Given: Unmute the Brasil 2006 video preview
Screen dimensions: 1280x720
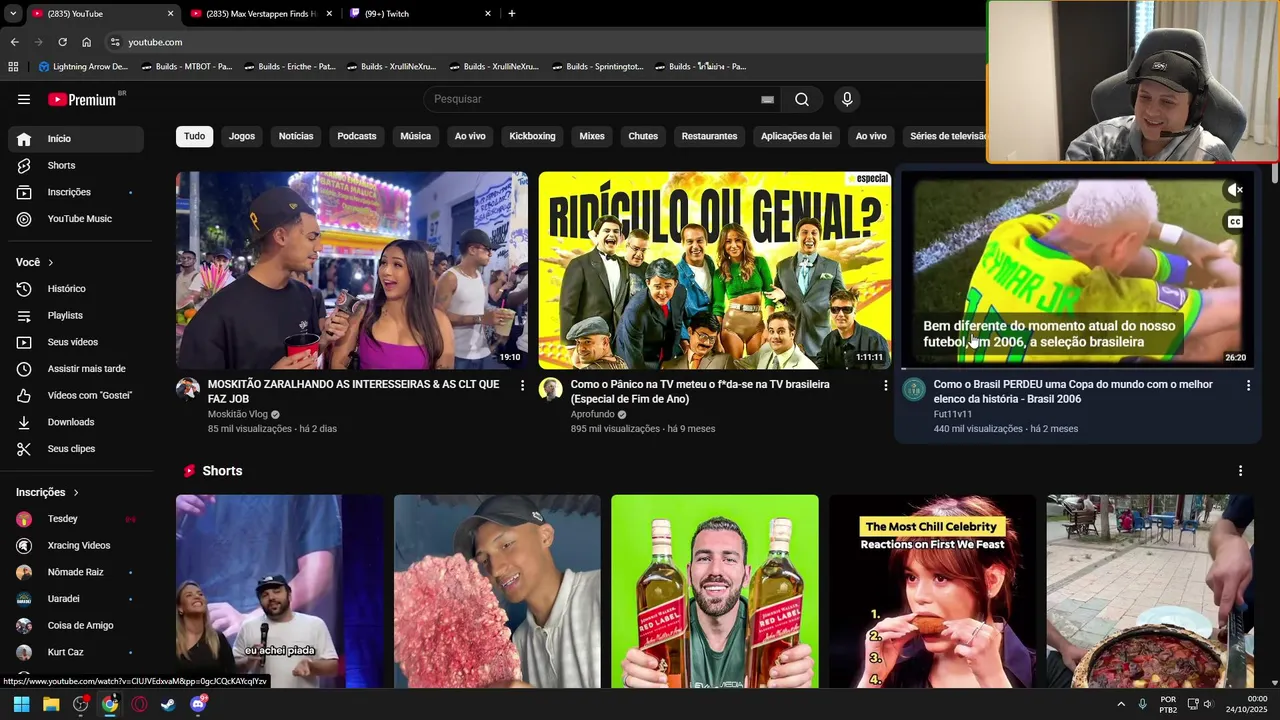Looking at the screenshot, I should pos(1235,190).
